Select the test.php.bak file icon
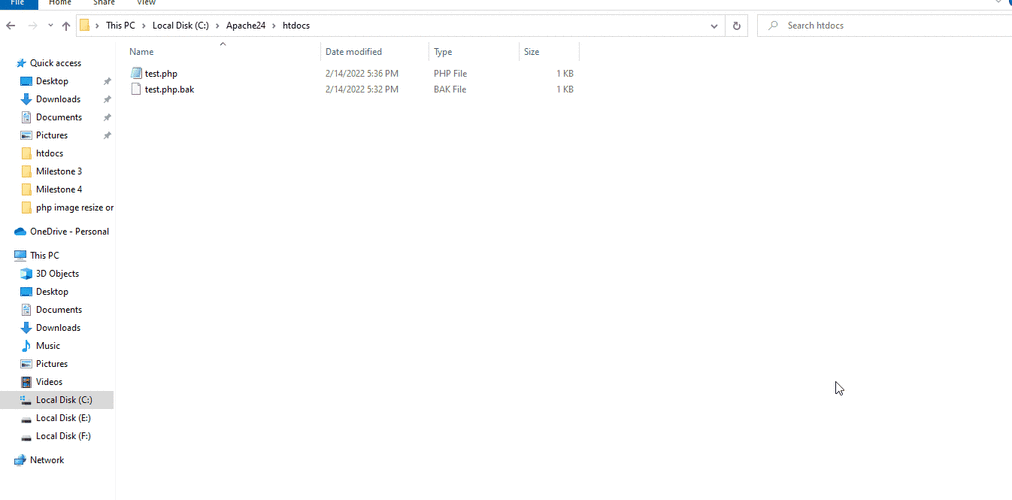This screenshot has height=500, width=1012. [x=136, y=89]
